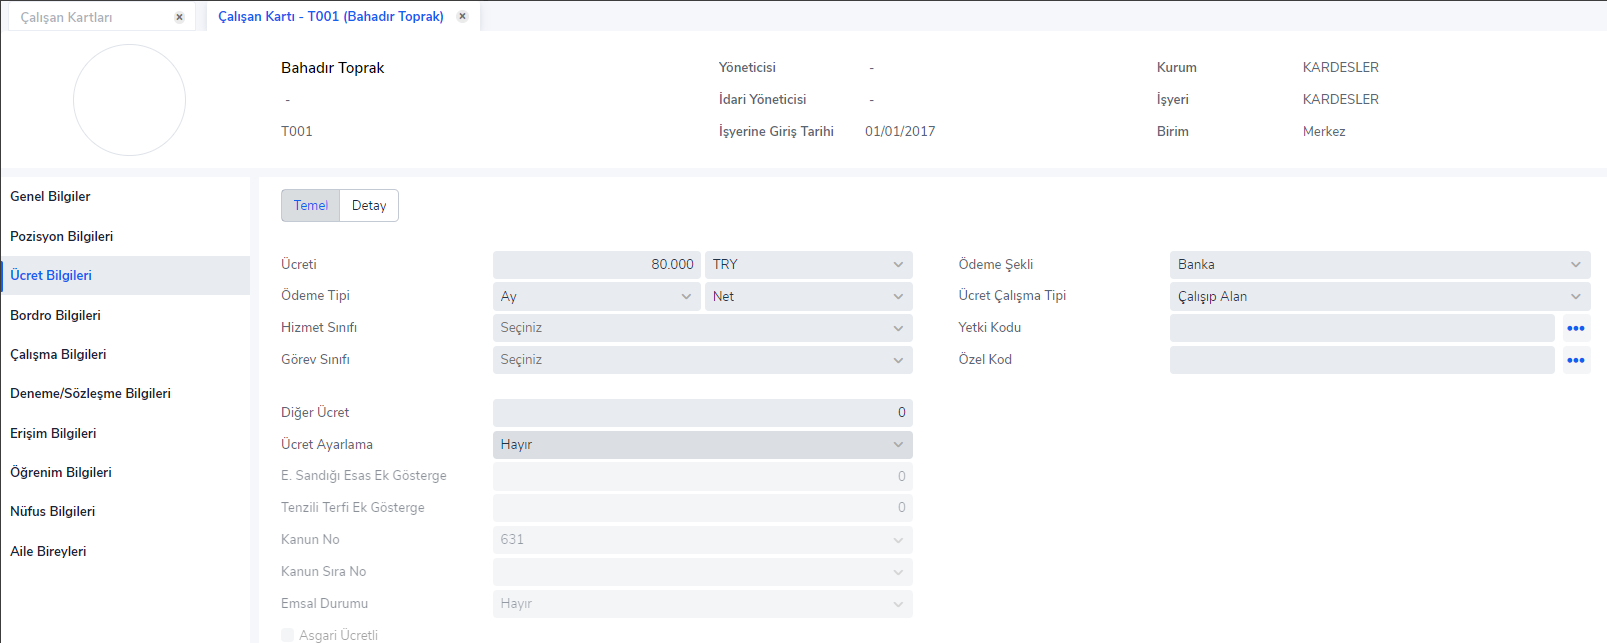Close the Çalışan Kartı T001 tab
The width and height of the screenshot is (1607, 643).
(462, 17)
